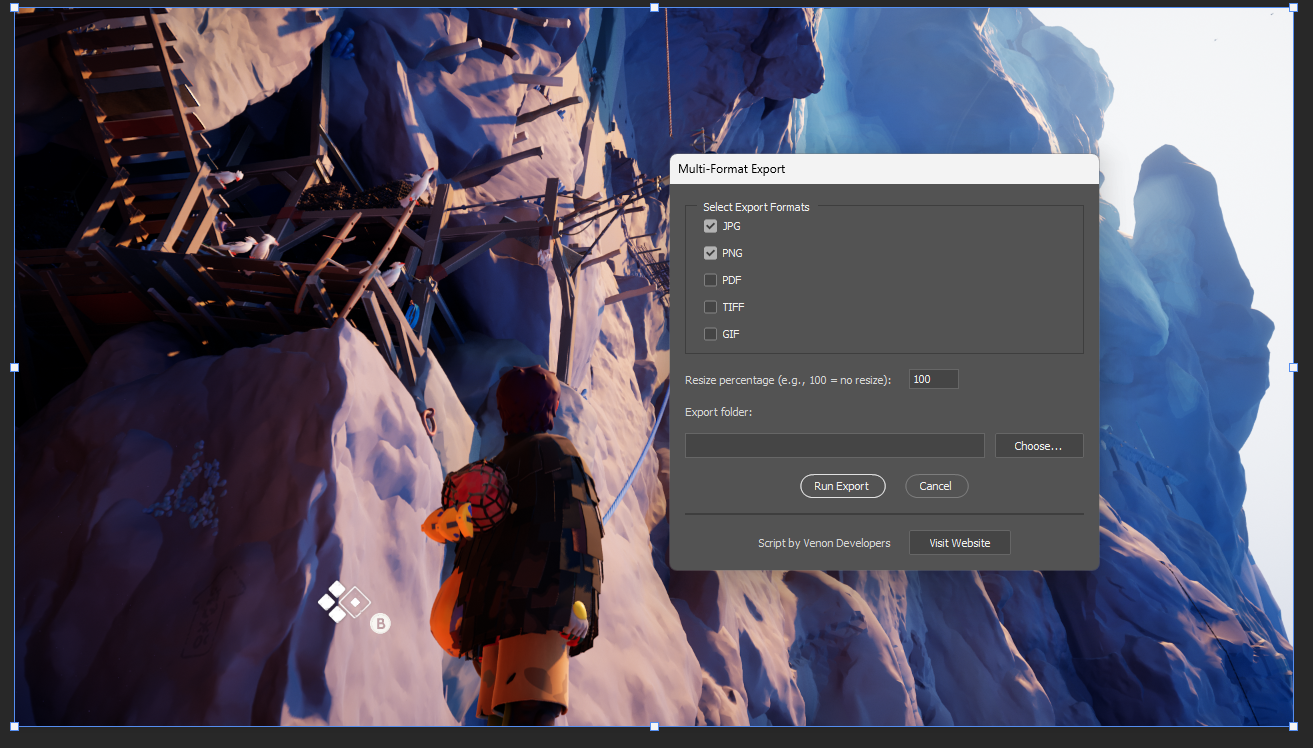Cancel the Multi-Format Export dialog
Viewport: 1313px width, 748px height.
[936, 486]
